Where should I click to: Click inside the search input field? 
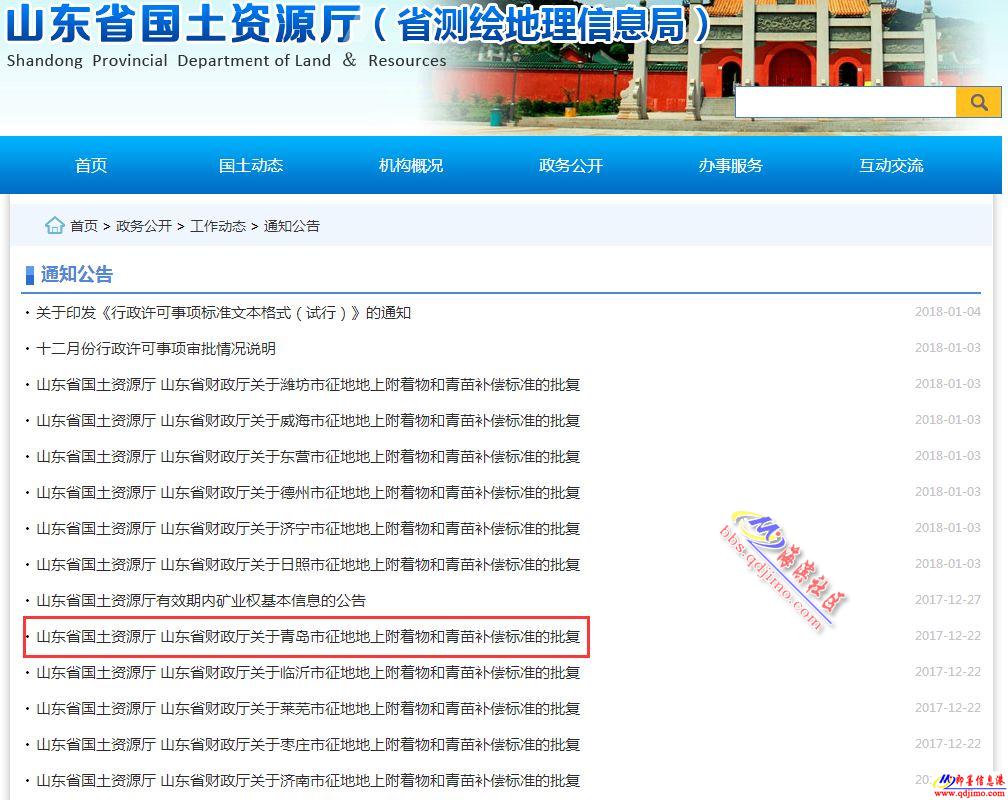click(x=845, y=102)
